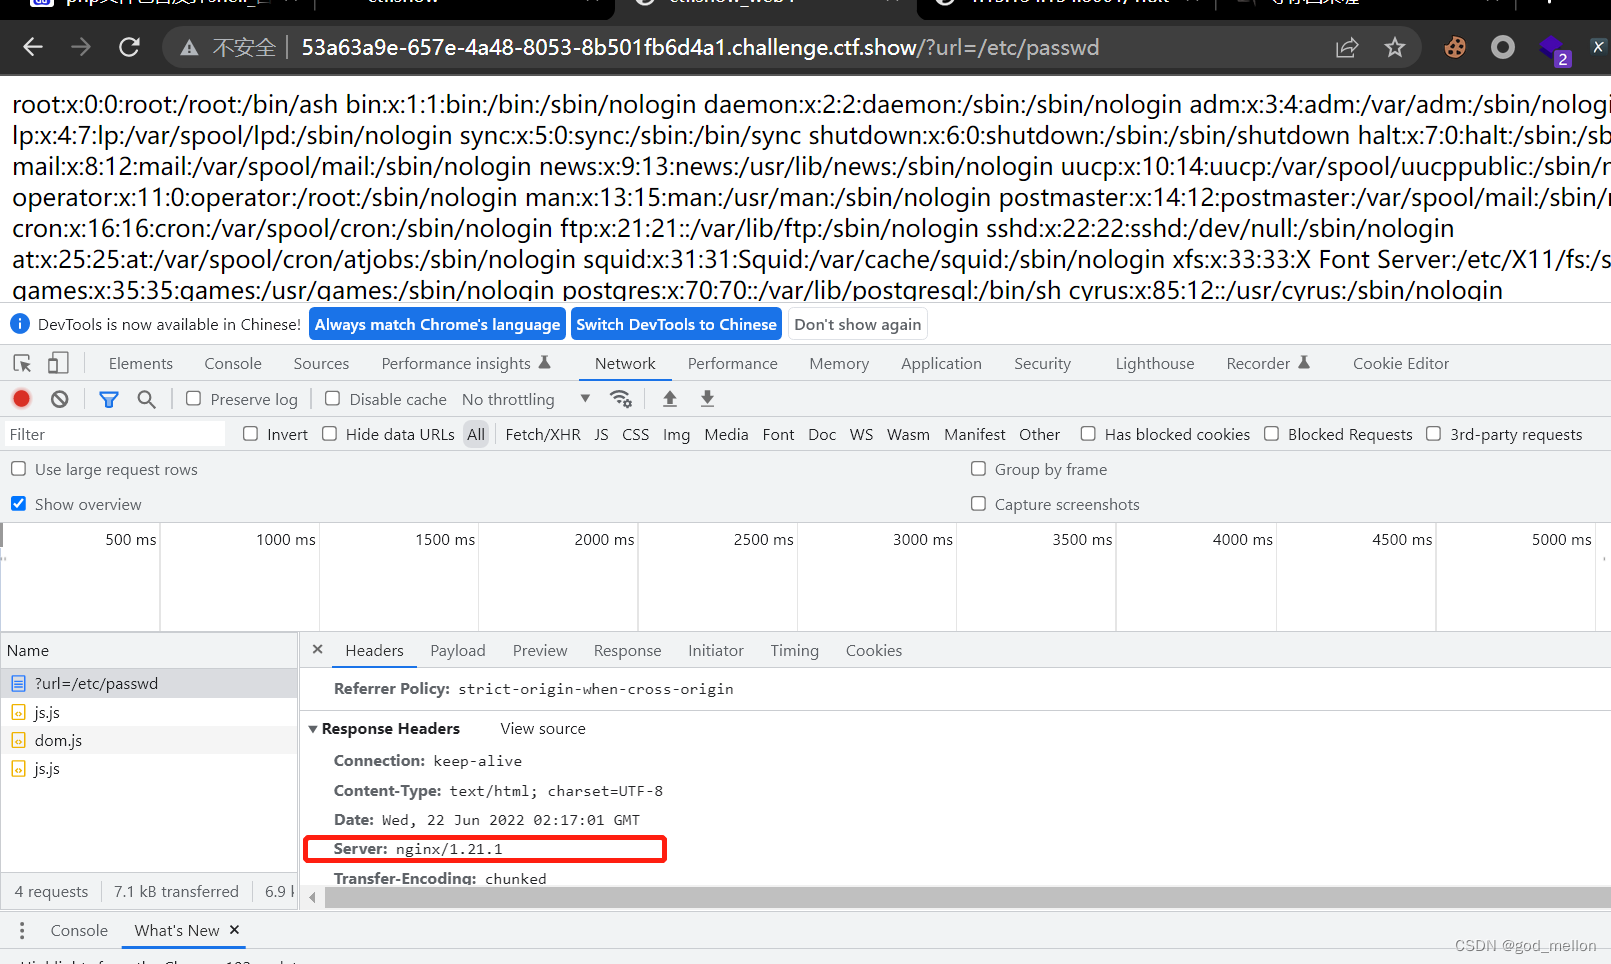The width and height of the screenshot is (1611, 964).
Task: Click Switch DevTools to Chinese
Action: click(676, 325)
